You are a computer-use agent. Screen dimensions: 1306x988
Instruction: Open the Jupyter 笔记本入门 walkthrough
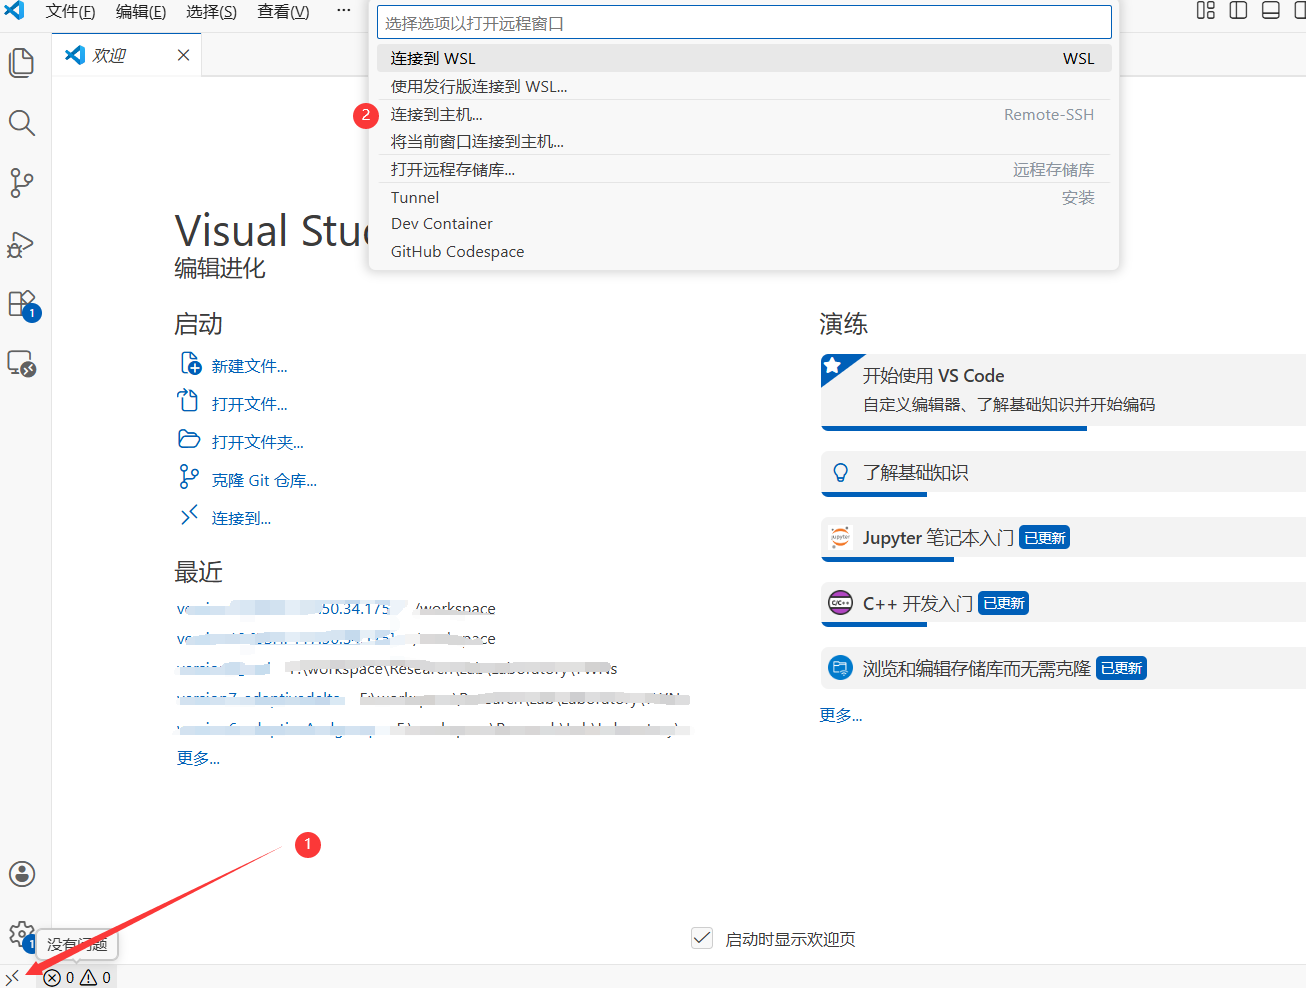tap(1063, 538)
